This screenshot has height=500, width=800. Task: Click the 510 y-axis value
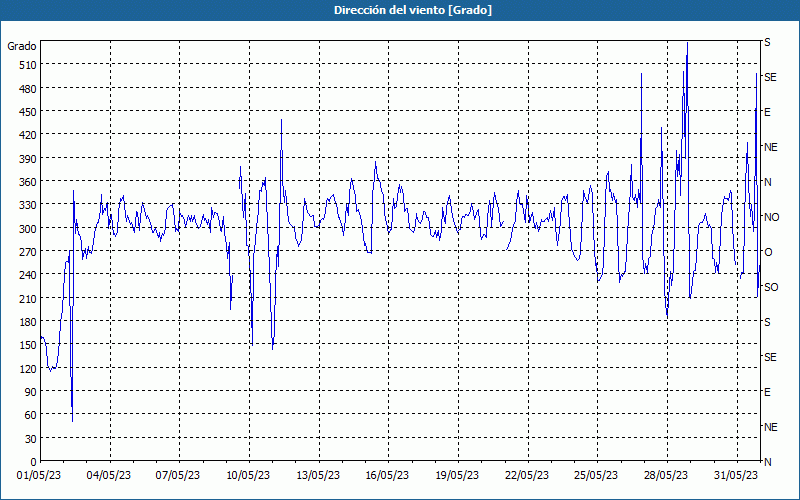(28, 65)
